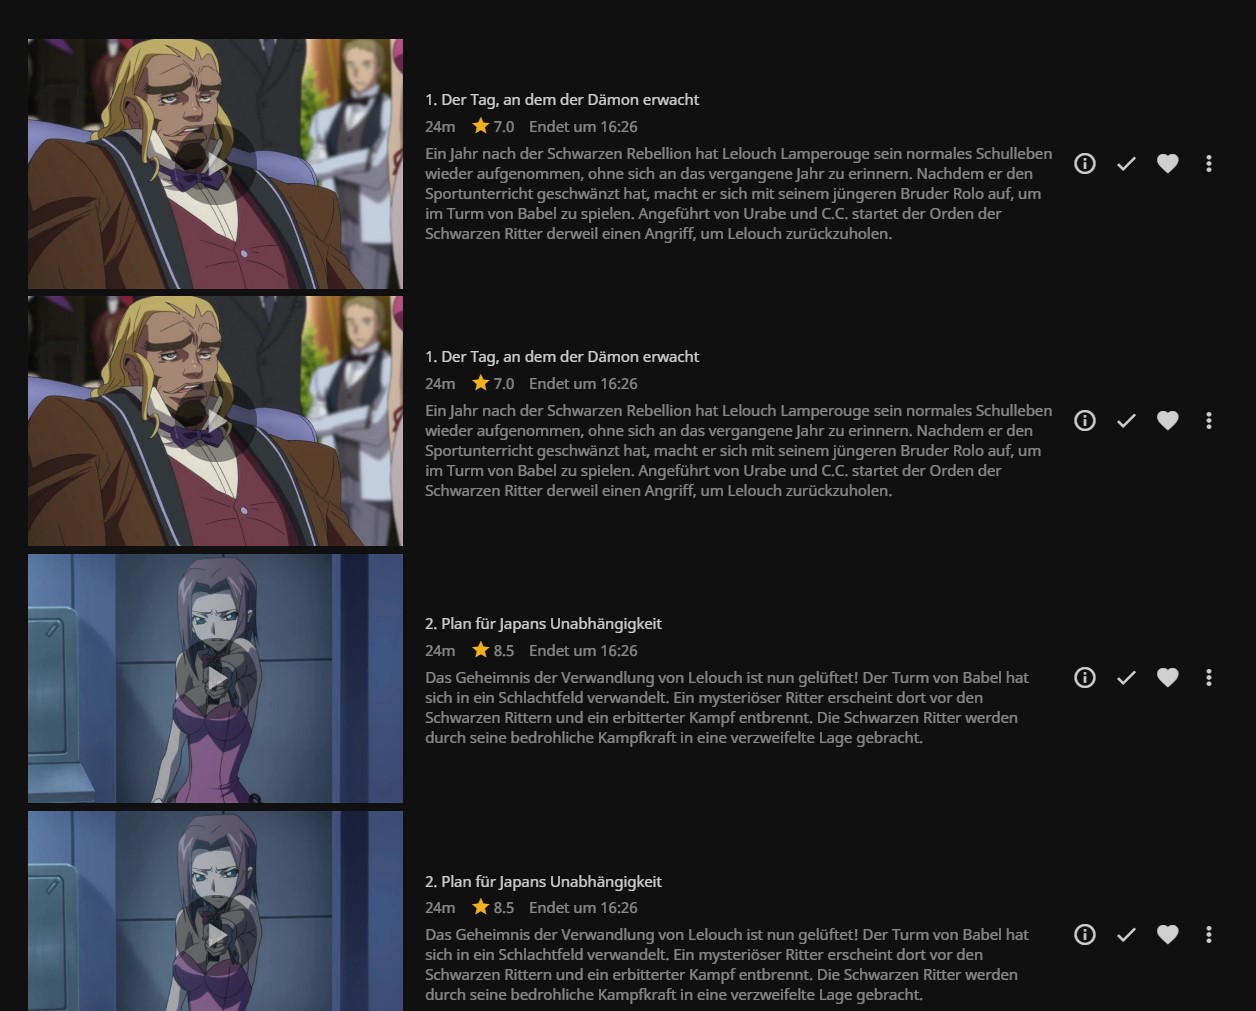Click heart icon on second episode 1 entry

coord(1167,420)
